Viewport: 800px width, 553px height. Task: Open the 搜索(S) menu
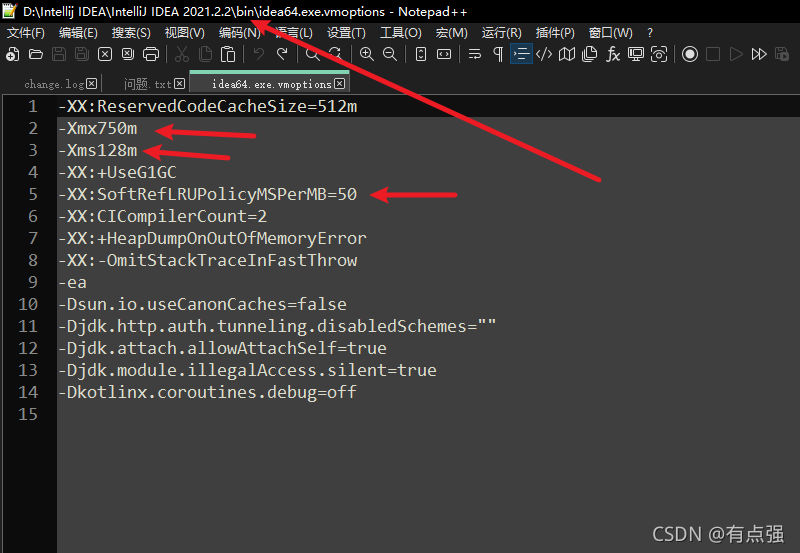(x=131, y=33)
